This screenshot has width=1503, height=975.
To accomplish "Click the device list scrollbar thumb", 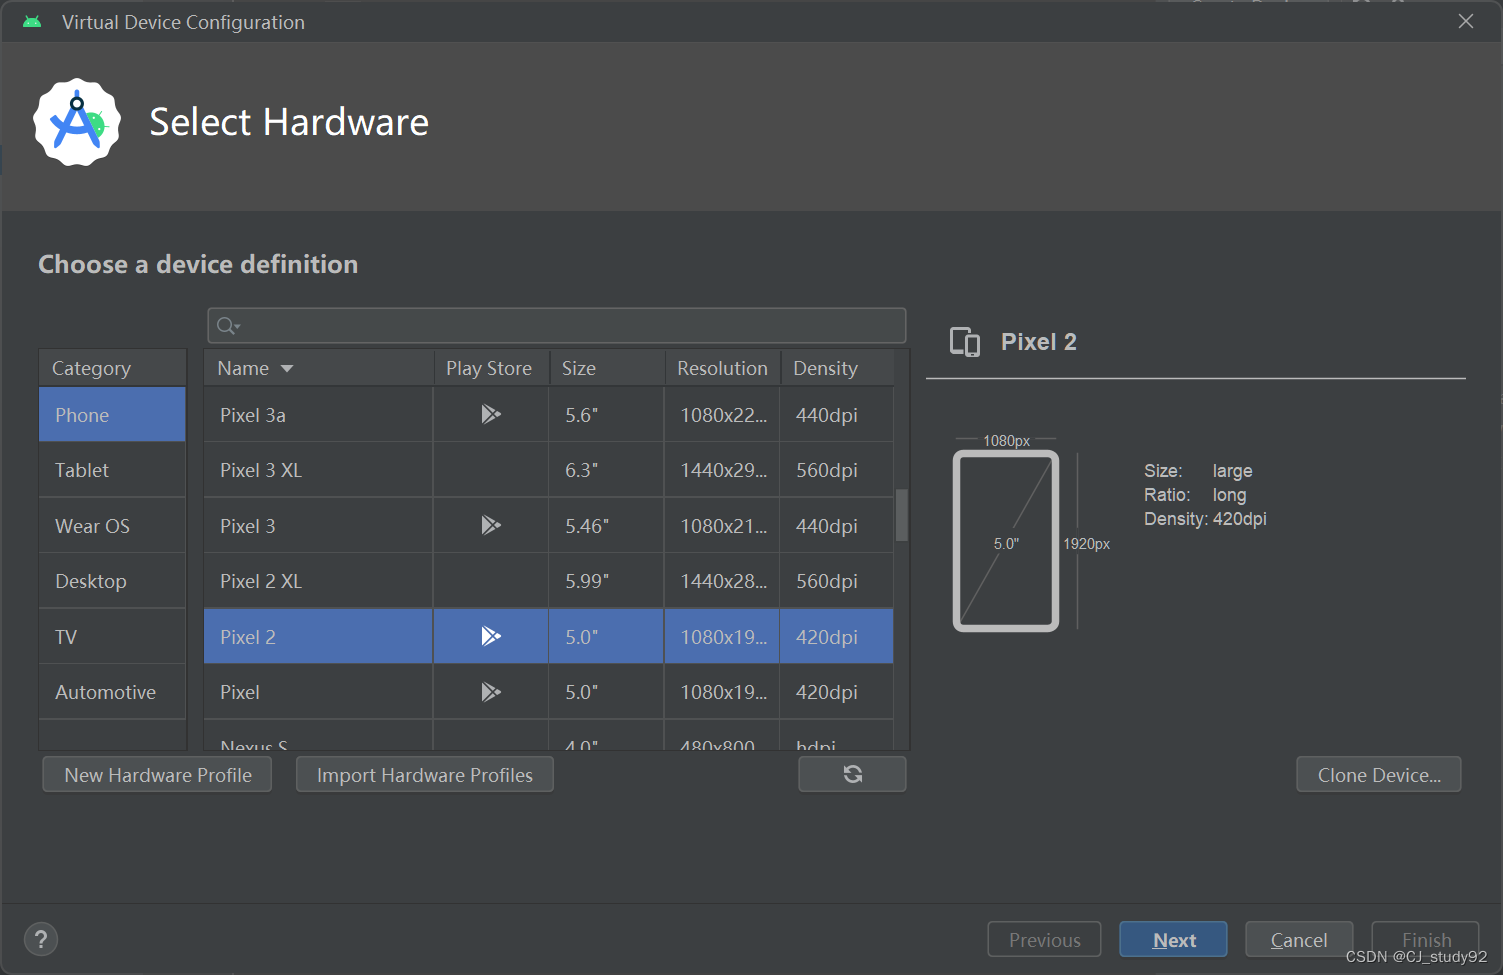I will click(901, 514).
